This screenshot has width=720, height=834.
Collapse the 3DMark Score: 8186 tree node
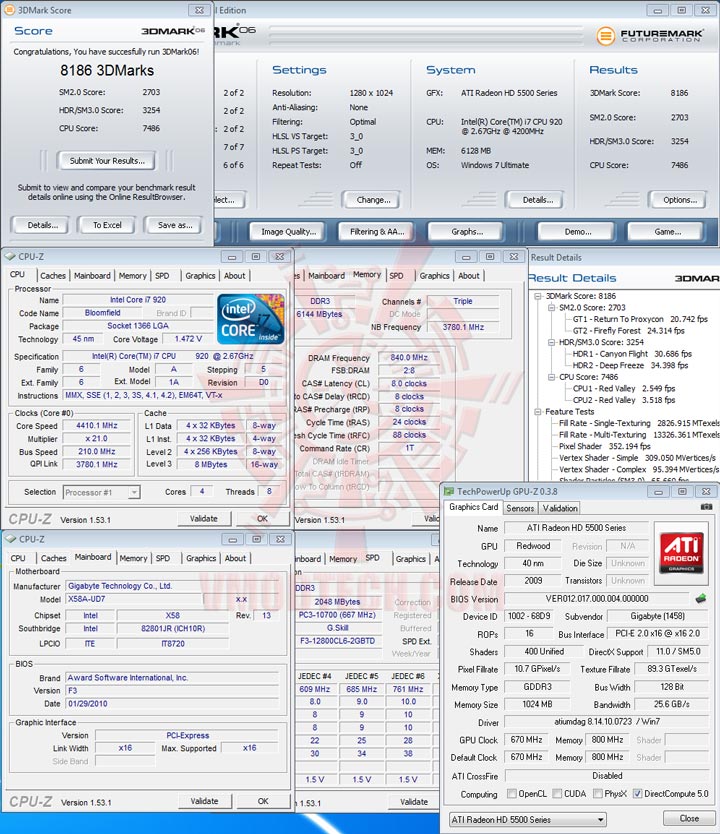[538, 296]
